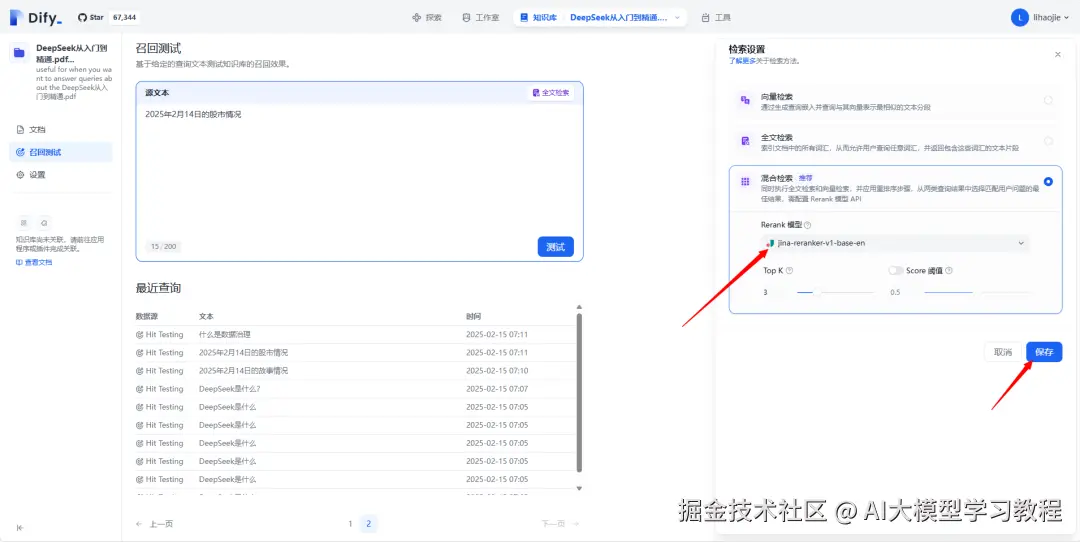Open the Rerank 模型 dropdown
Image resolution: width=1080 pixels, height=542 pixels.
click(895, 243)
